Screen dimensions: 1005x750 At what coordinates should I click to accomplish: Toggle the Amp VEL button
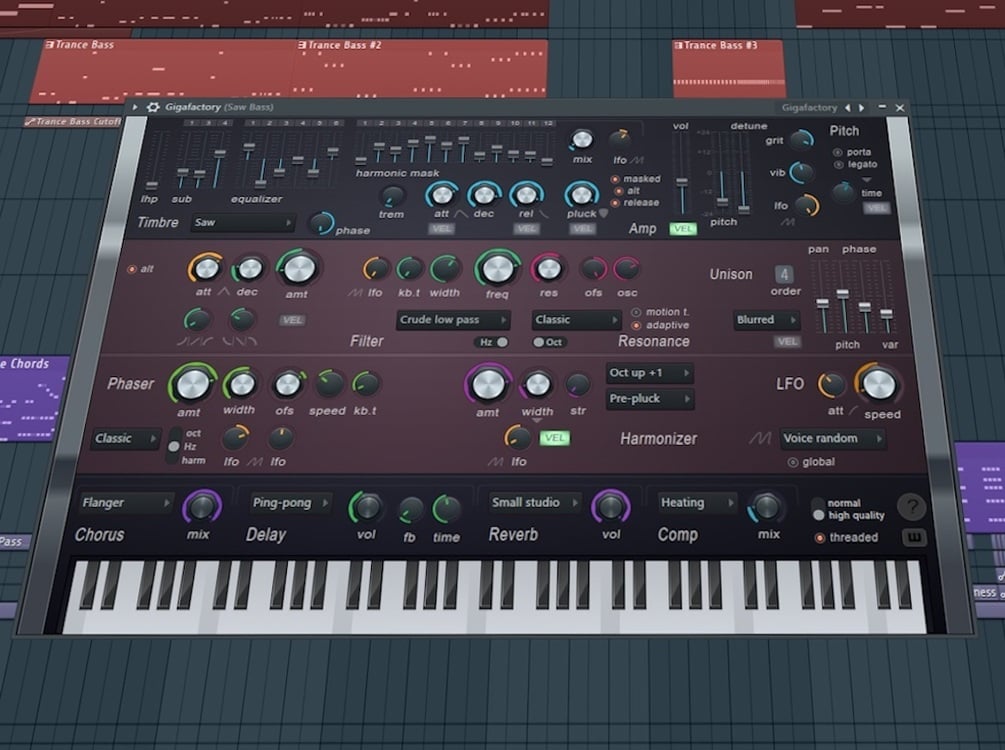click(683, 229)
